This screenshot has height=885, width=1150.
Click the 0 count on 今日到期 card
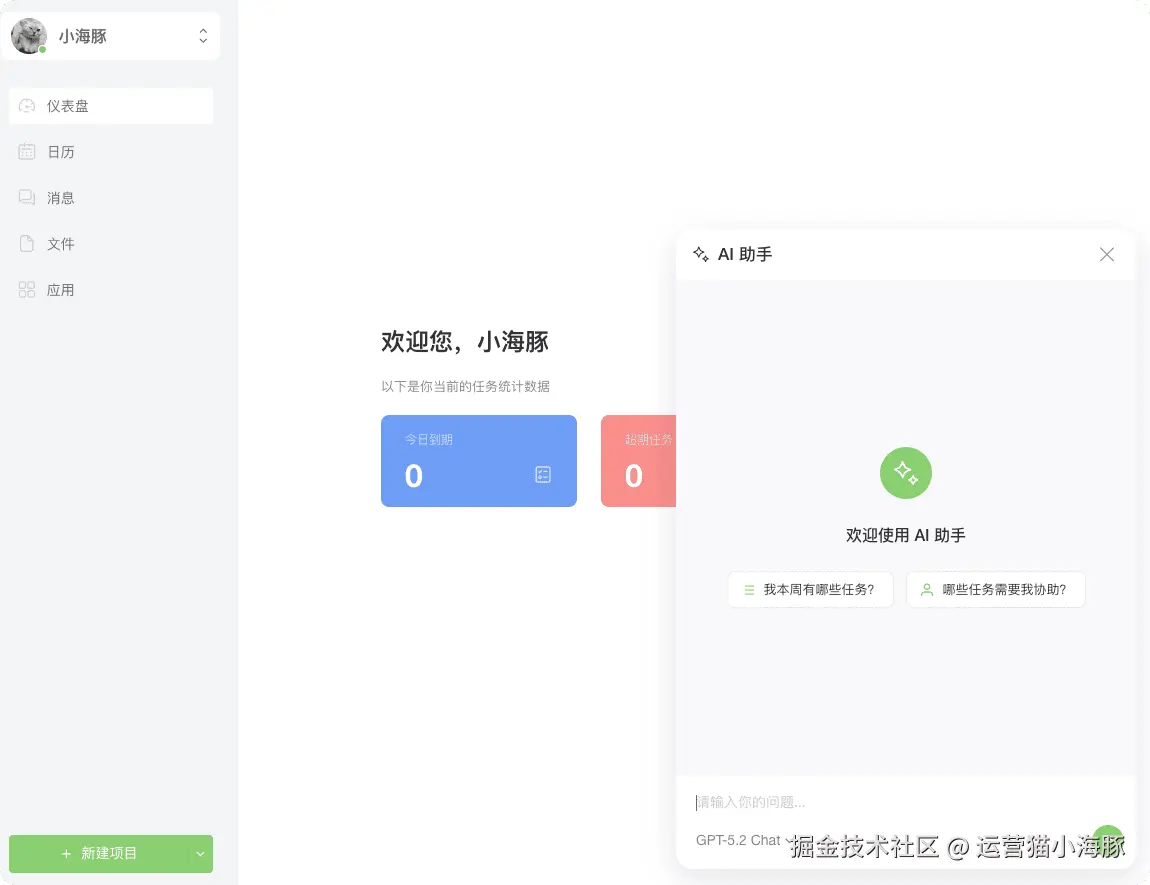[414, 476]
